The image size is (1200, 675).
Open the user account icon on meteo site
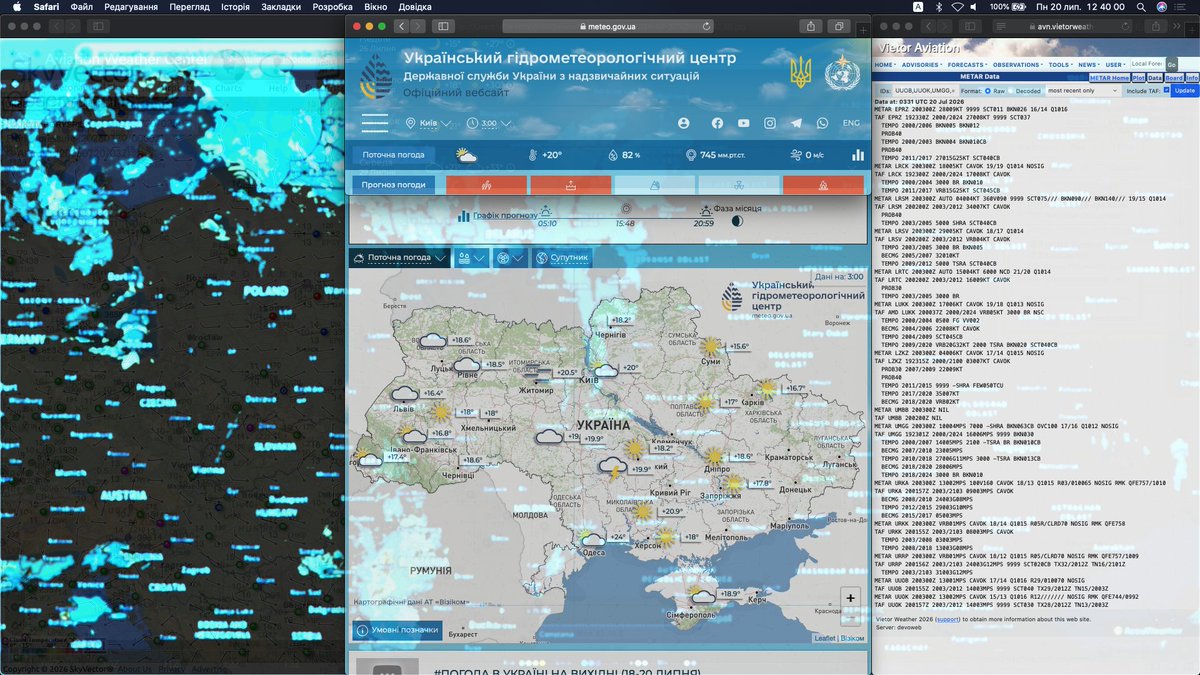(684, 123)
